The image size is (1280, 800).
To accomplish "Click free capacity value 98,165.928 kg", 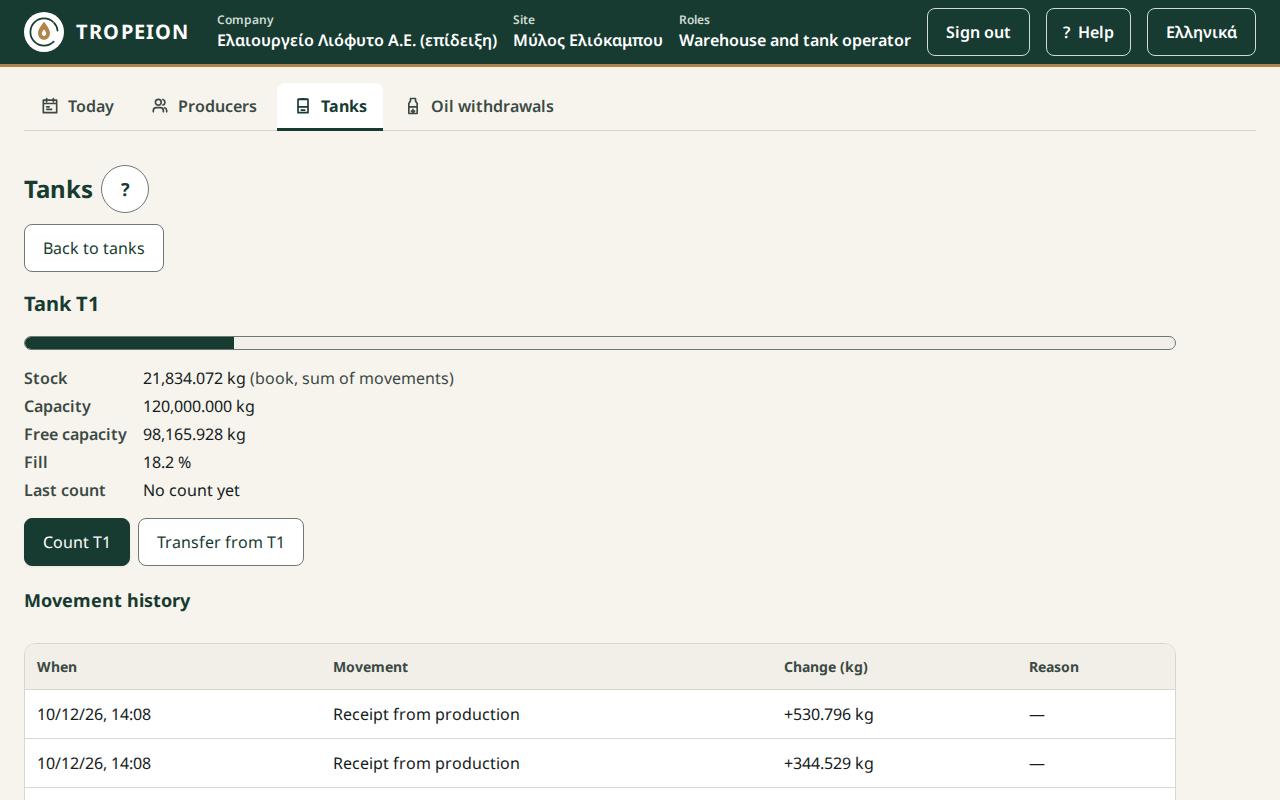I will pos(194,434).
